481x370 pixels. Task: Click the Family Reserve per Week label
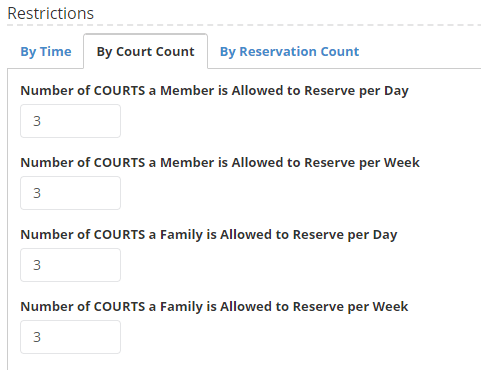point(214,307)
